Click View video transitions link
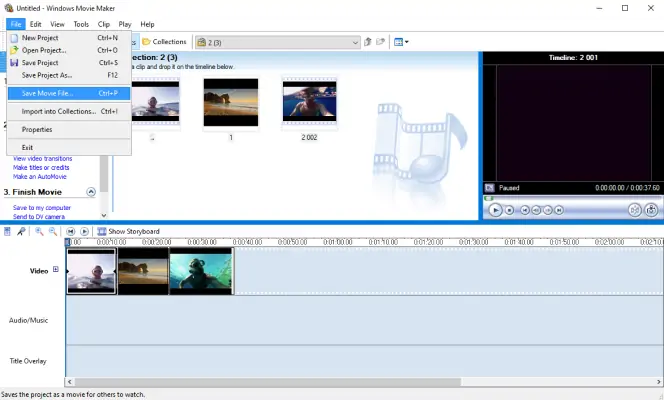Viewport: 664px width, 400px height. [x=42, y=159]
